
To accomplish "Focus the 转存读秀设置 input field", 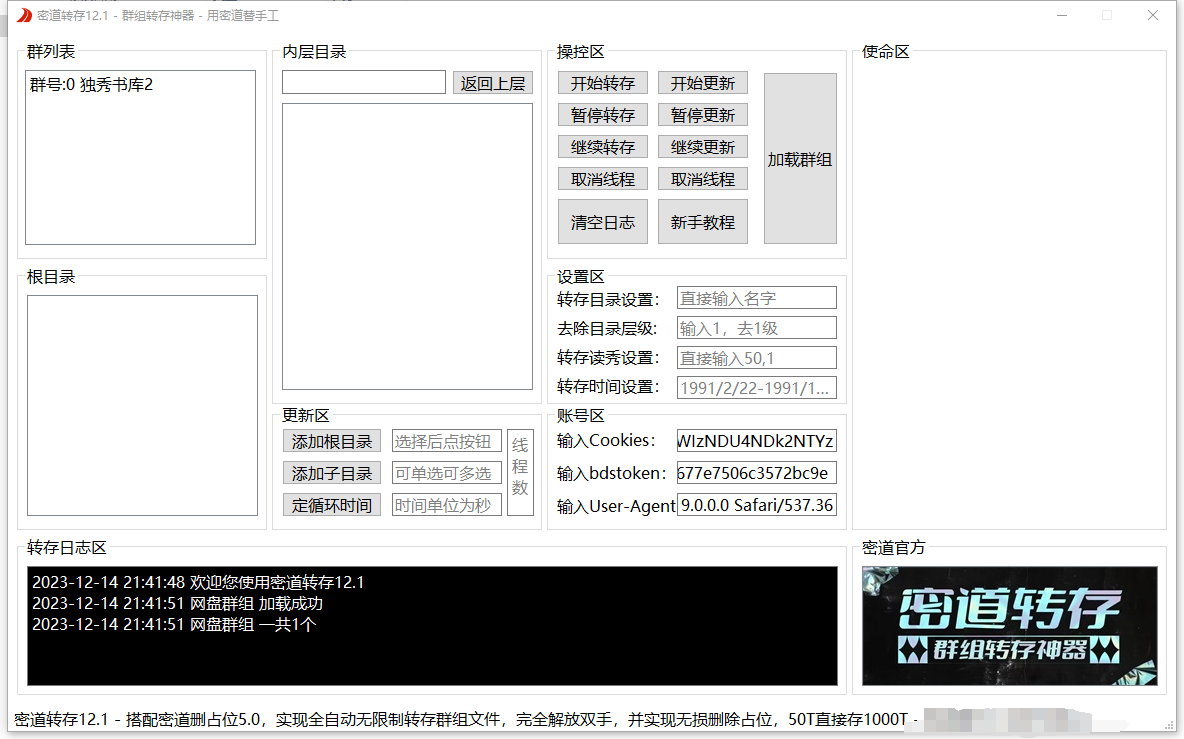I will point(757,358).
